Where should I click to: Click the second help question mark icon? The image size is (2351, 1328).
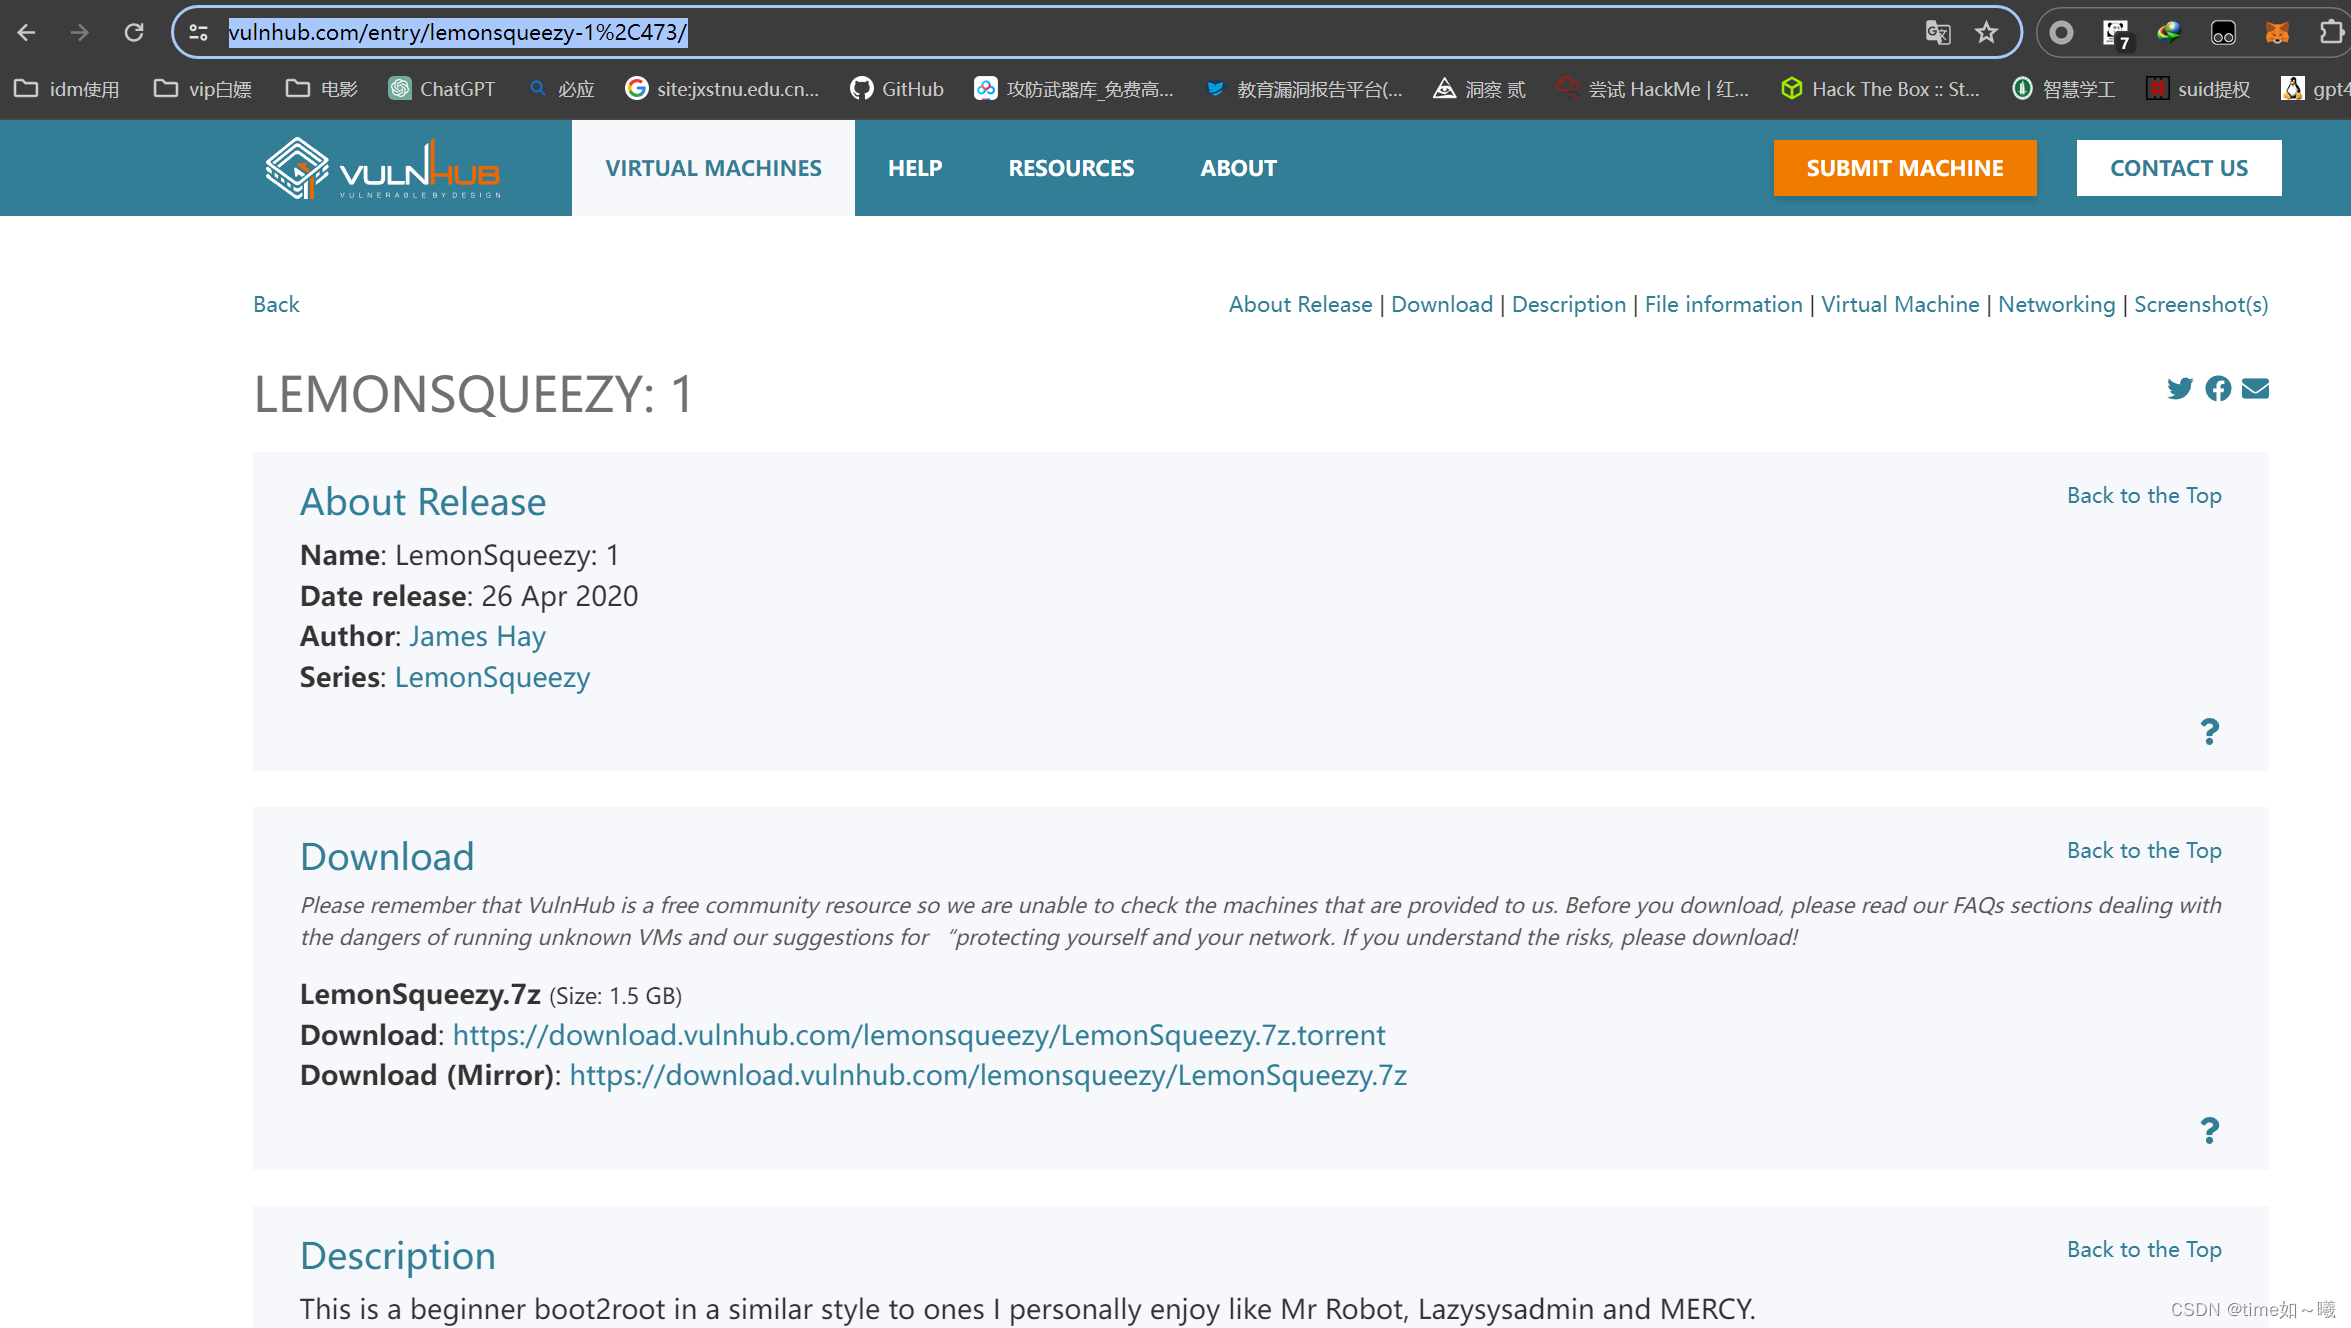[x=2209, y=1128]
